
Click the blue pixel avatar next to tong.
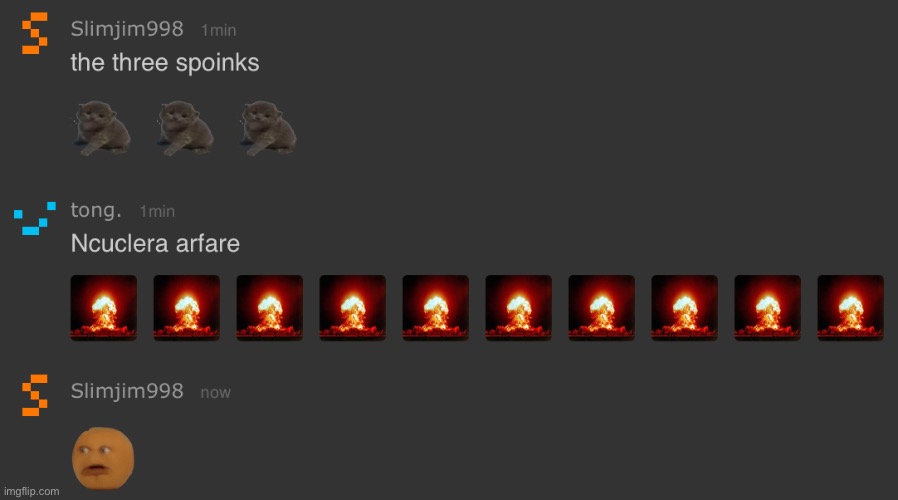point(35,218)
